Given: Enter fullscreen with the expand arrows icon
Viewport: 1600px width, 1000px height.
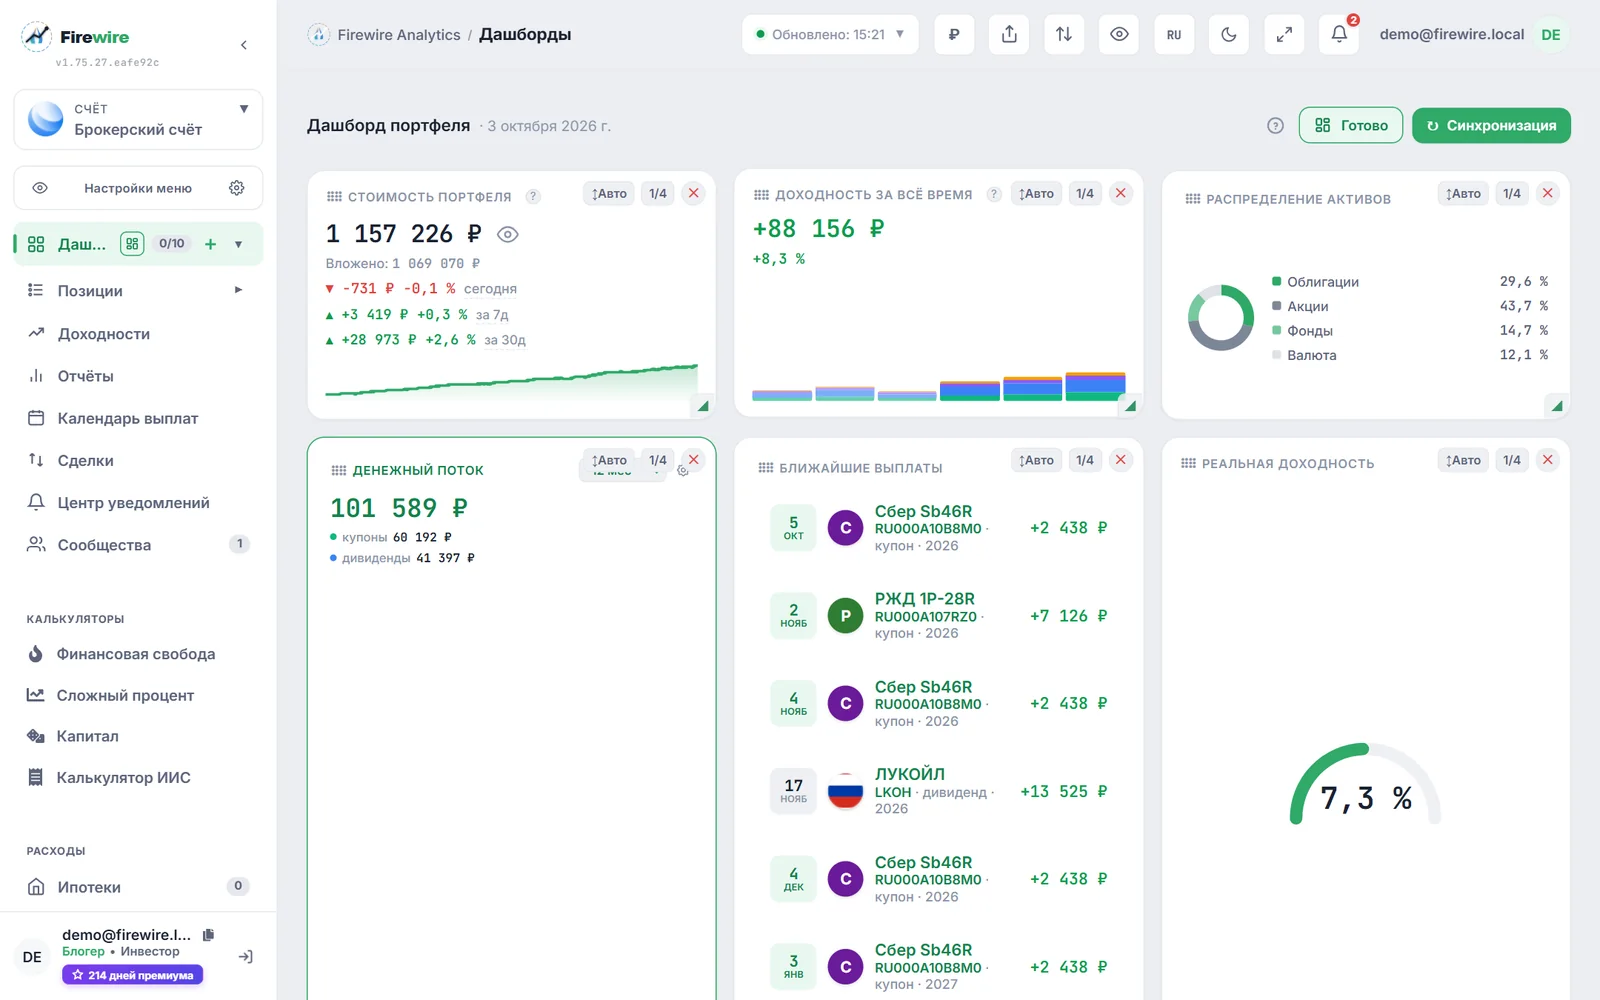Looking at the screenshot, I should pyautogui.click(x=1284, y=35).
